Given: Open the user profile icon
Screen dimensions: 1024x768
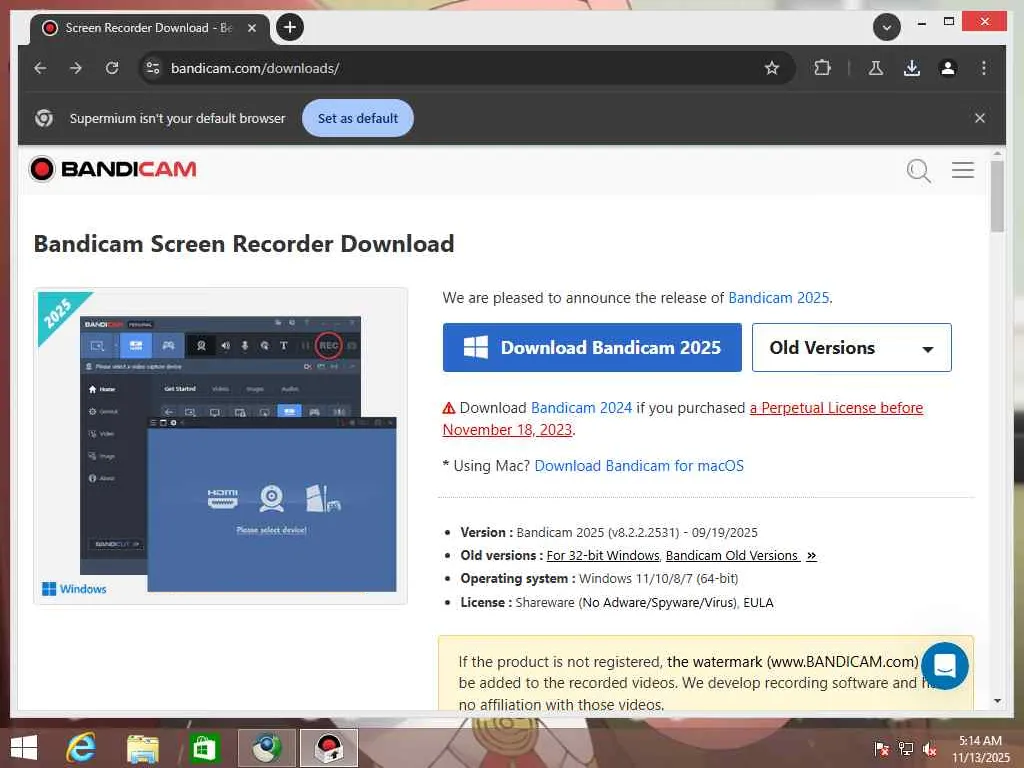Looking at the screenshot, I should point(948,68).
